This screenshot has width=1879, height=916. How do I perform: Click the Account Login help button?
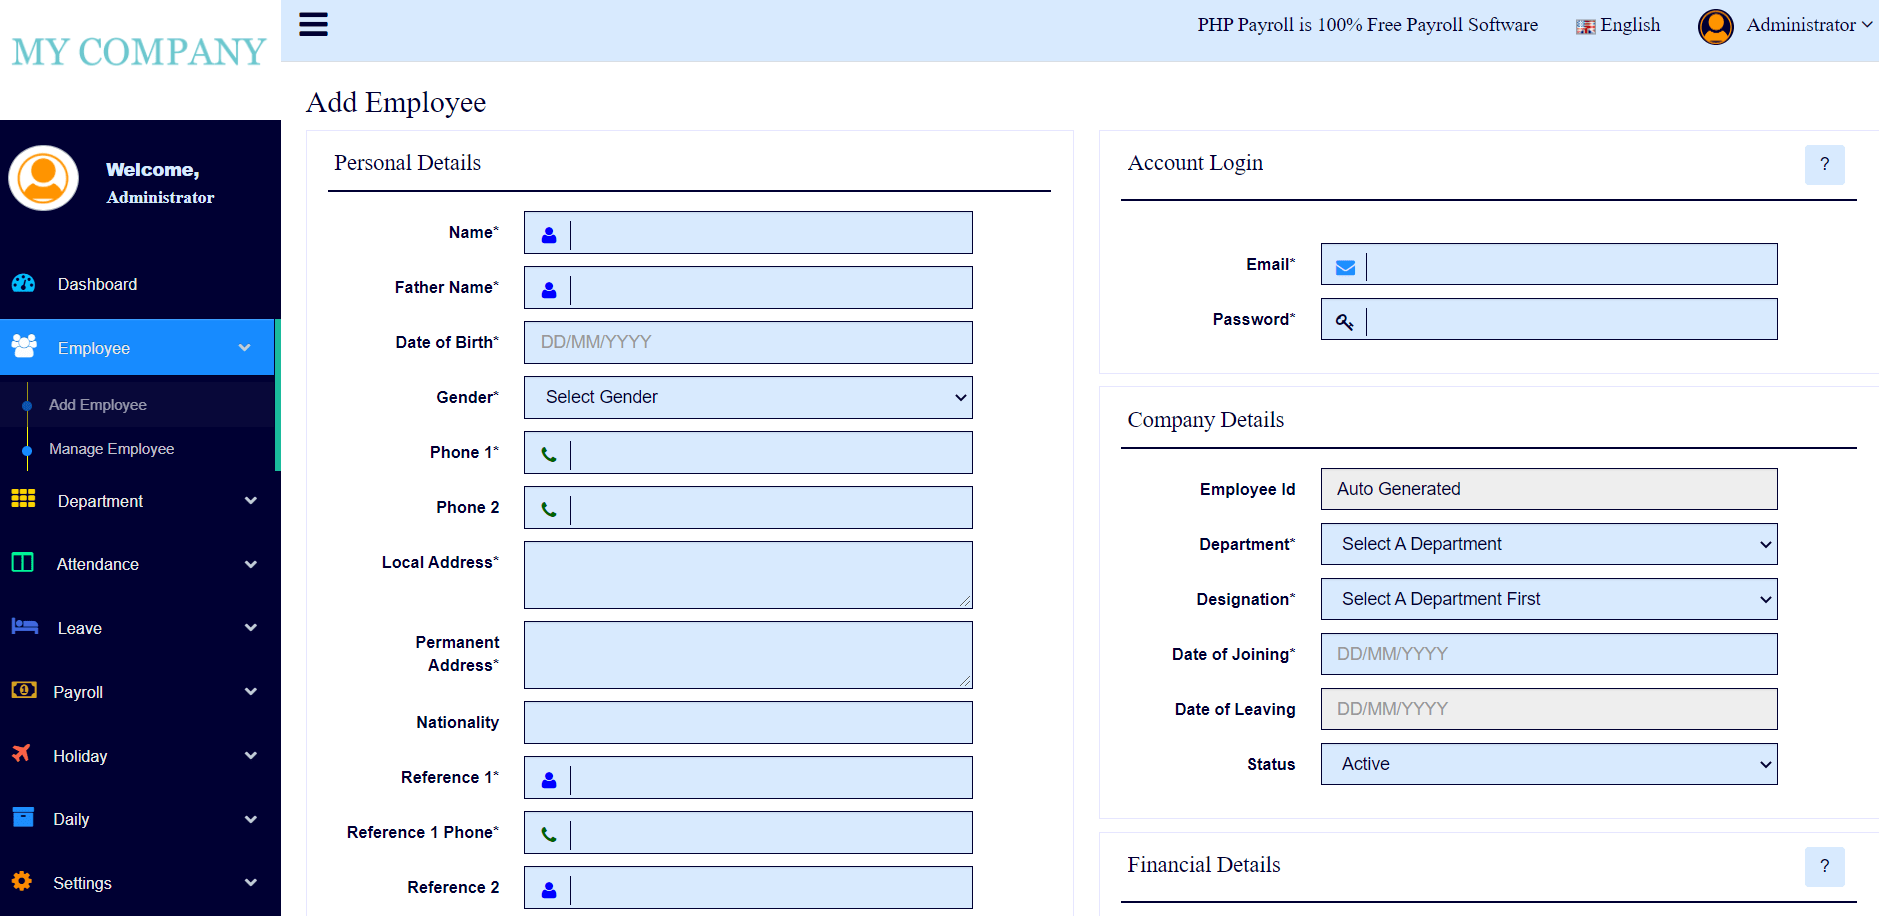pos(1825,165)
